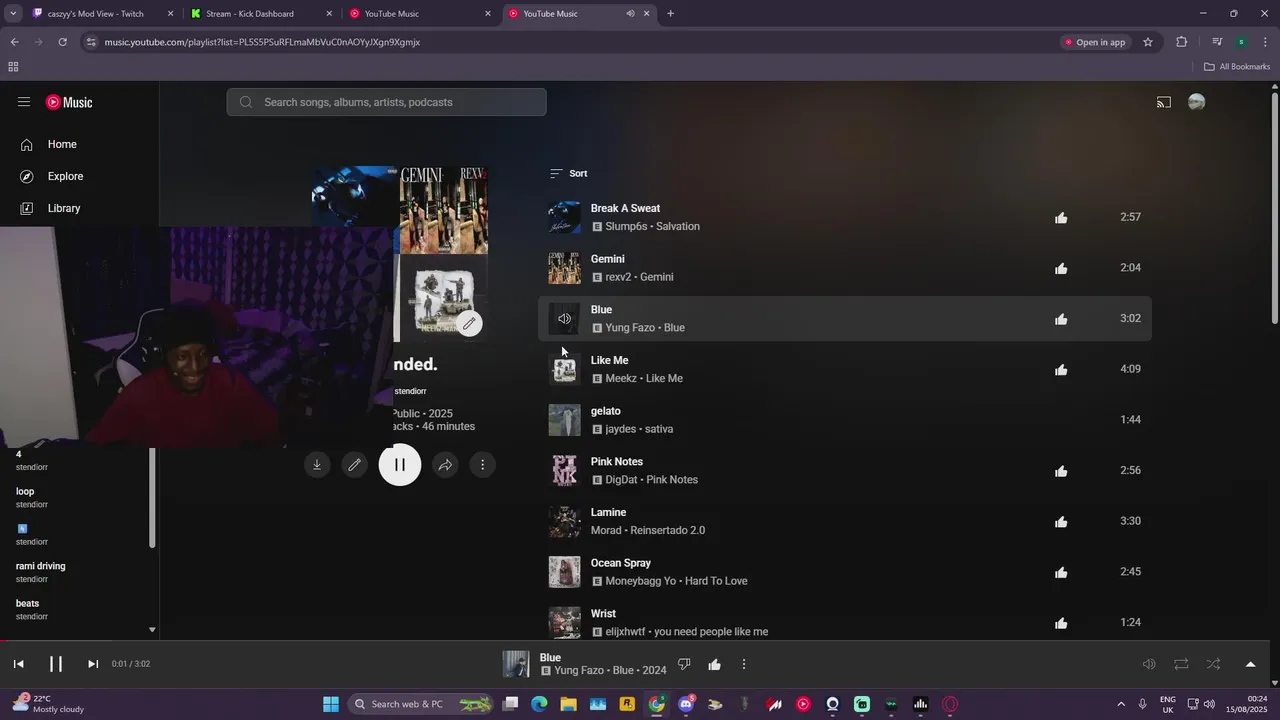Dislike the current song Blue

684,664
